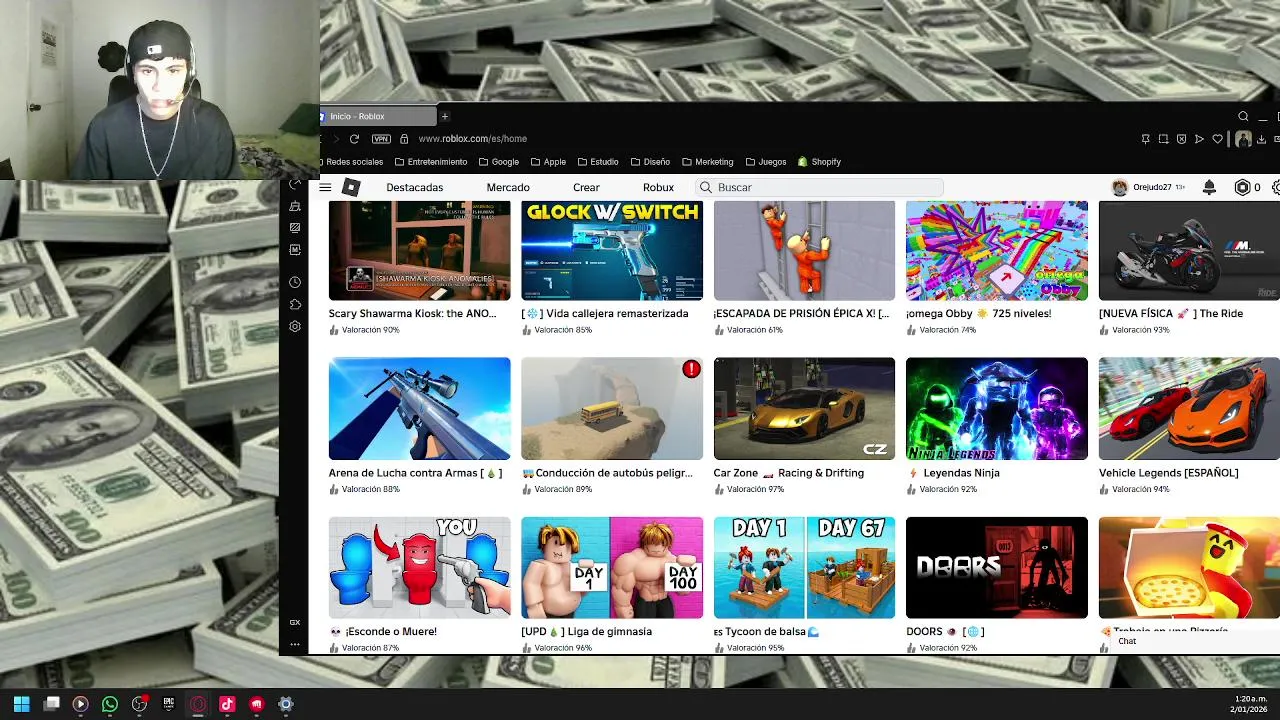This screenshot has width=1280, height=720.
Task: Toggle the VPN badge in address bar
Action: tap(381, 139)
